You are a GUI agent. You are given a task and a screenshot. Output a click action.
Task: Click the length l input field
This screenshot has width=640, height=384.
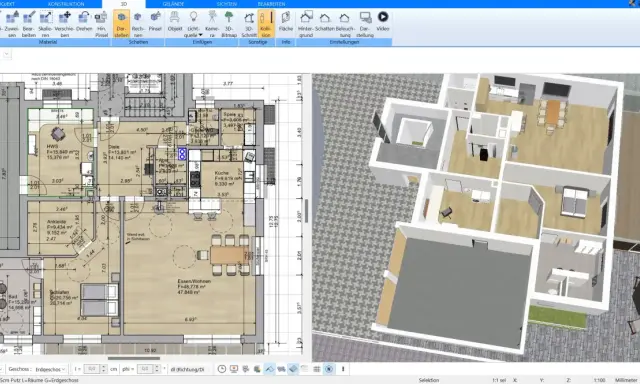[x=92, y=369]
